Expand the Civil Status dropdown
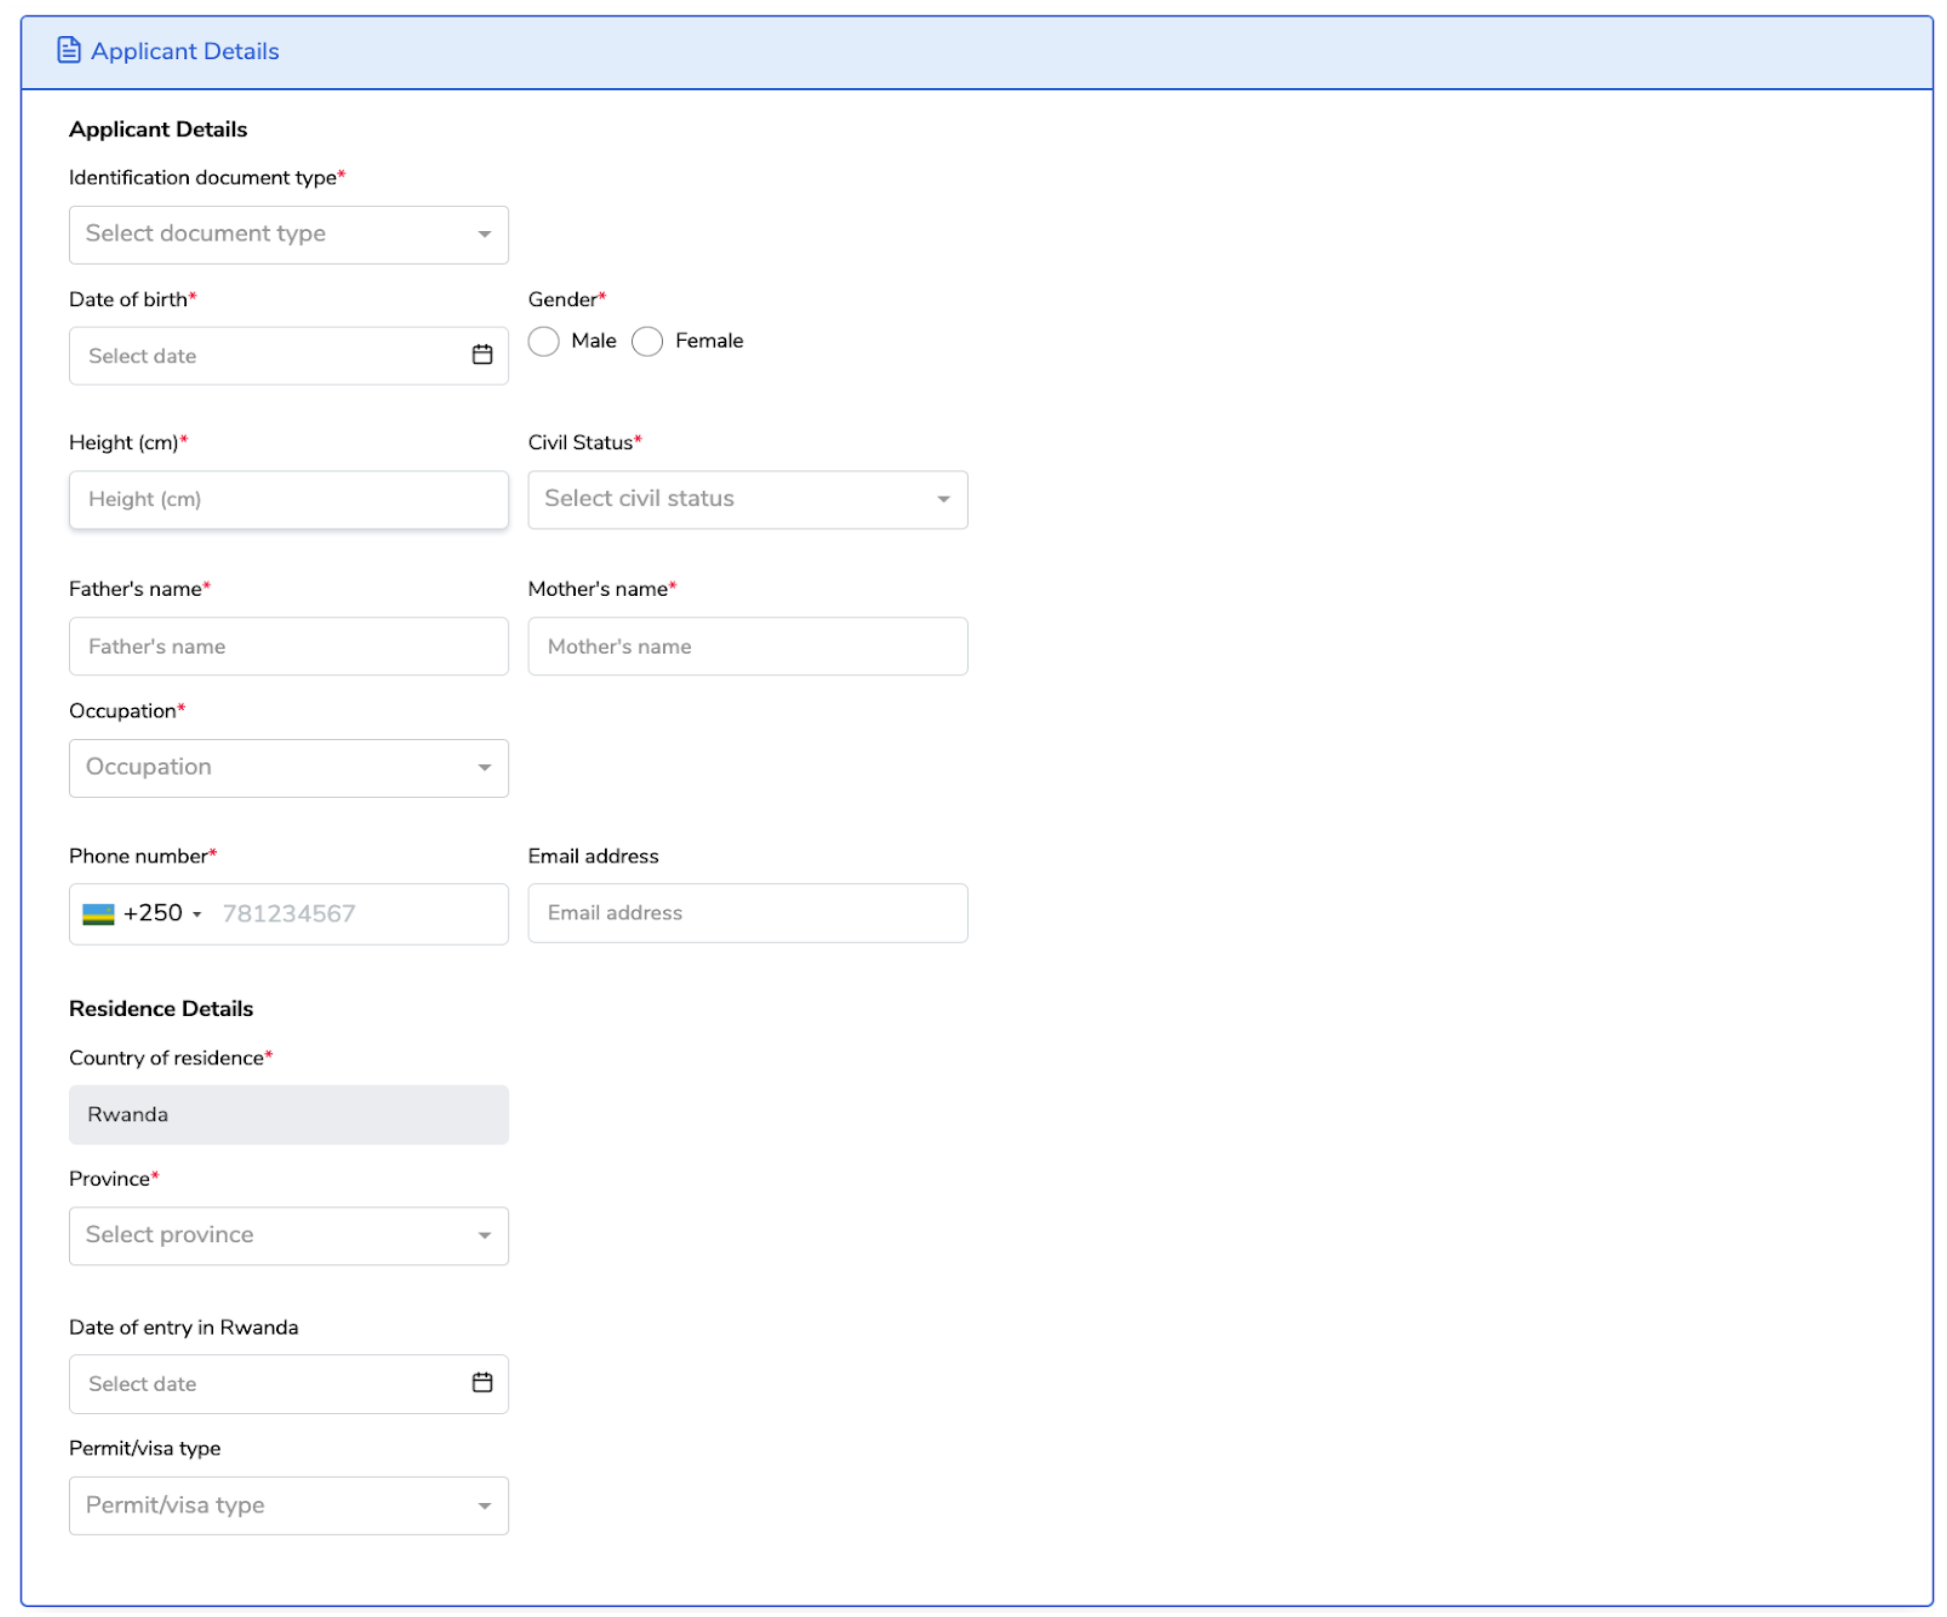1947x1617 pixels. pyautogui.click(x=747, y=500)
